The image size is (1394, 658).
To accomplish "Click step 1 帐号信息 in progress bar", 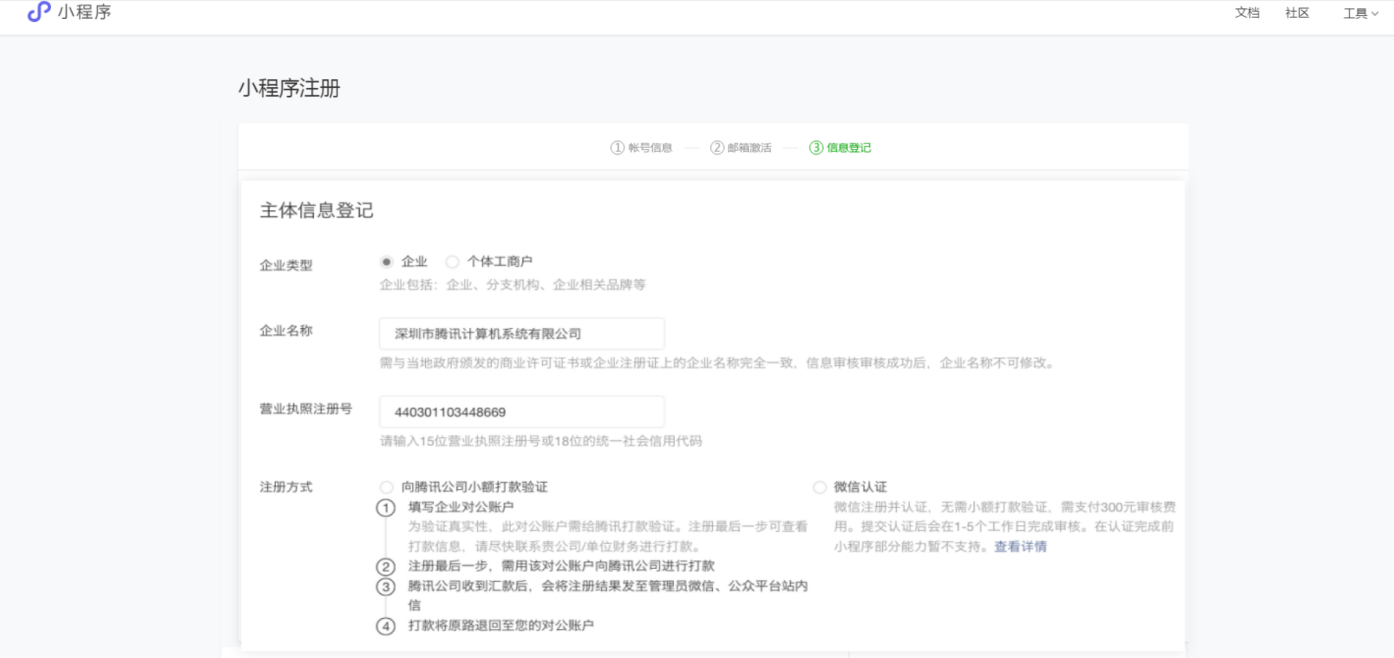I will [x=641, y=148].
